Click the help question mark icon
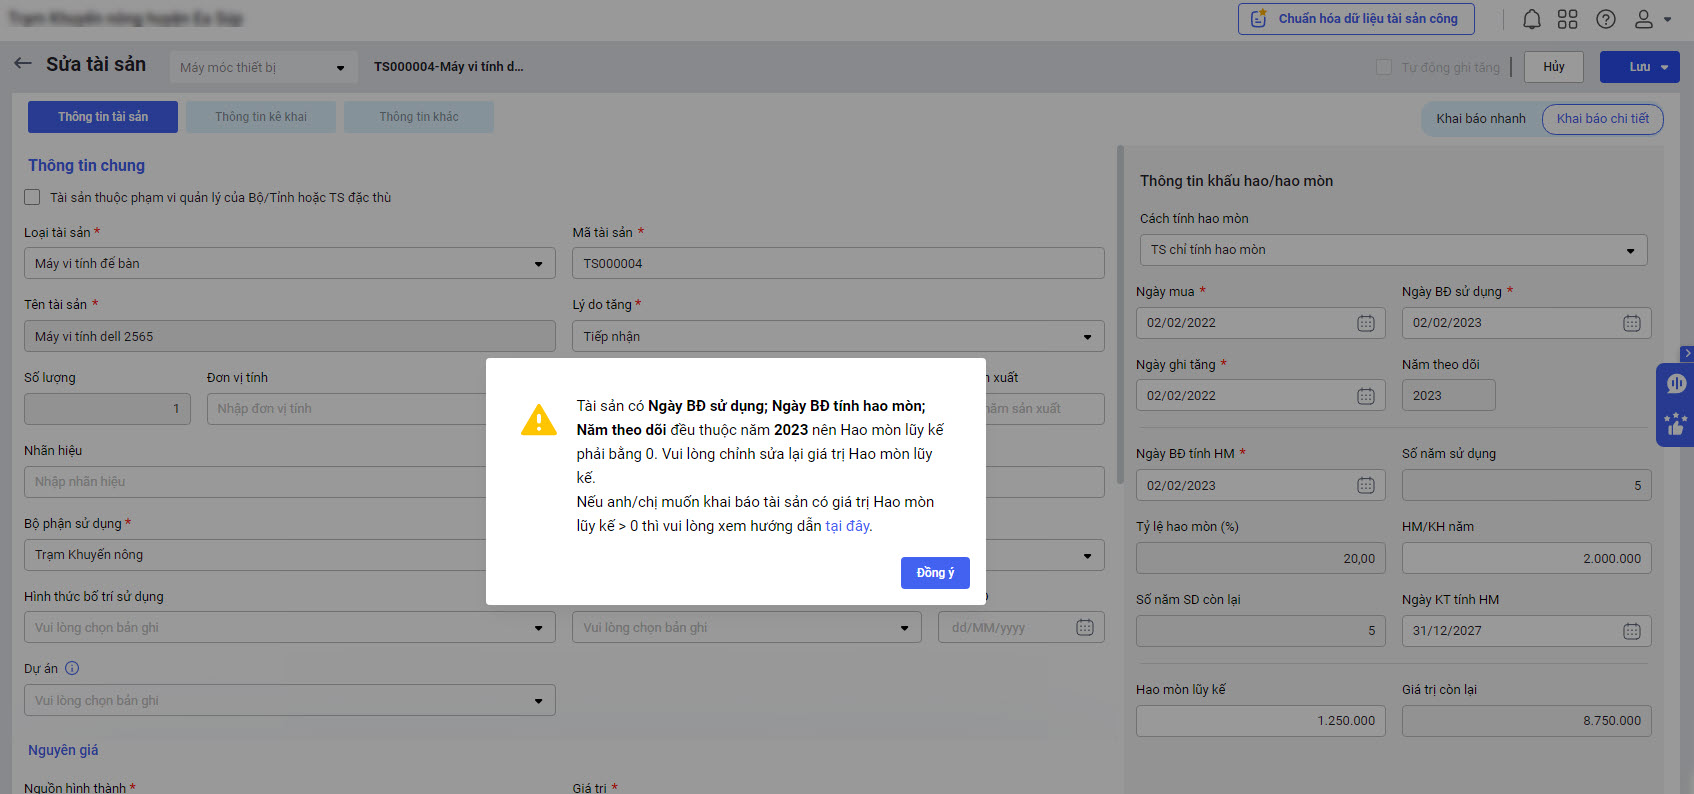The image size is (1694, 794). point(1605,19)
